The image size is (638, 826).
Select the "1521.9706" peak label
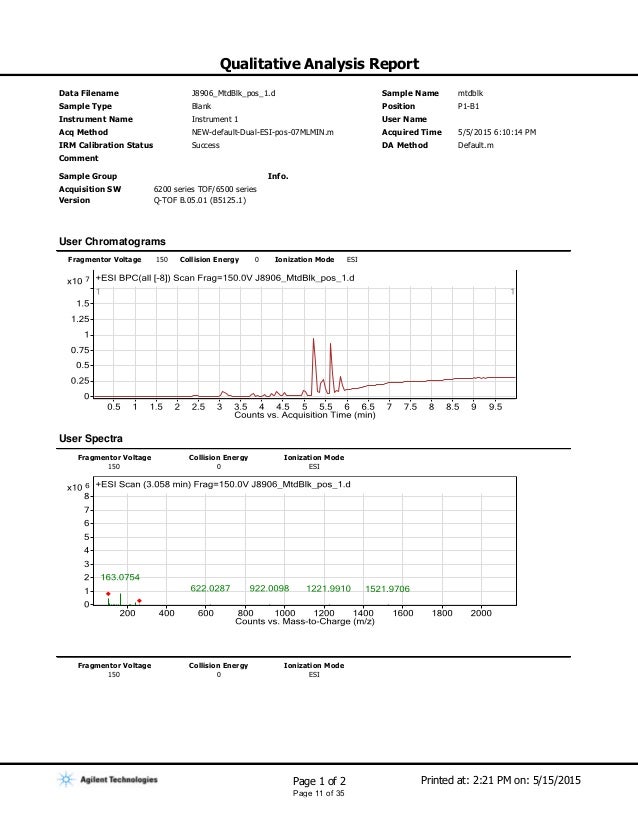(x=387, y=588)
